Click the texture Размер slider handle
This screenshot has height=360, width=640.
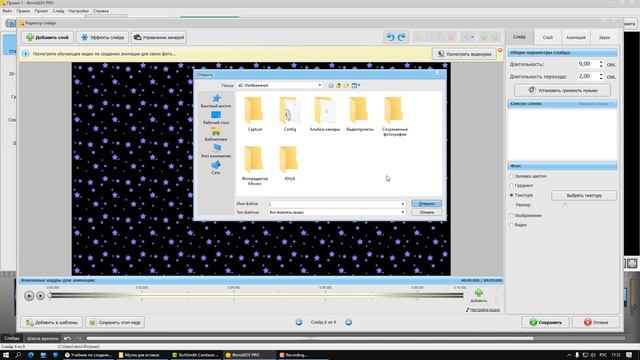point(565,205)
